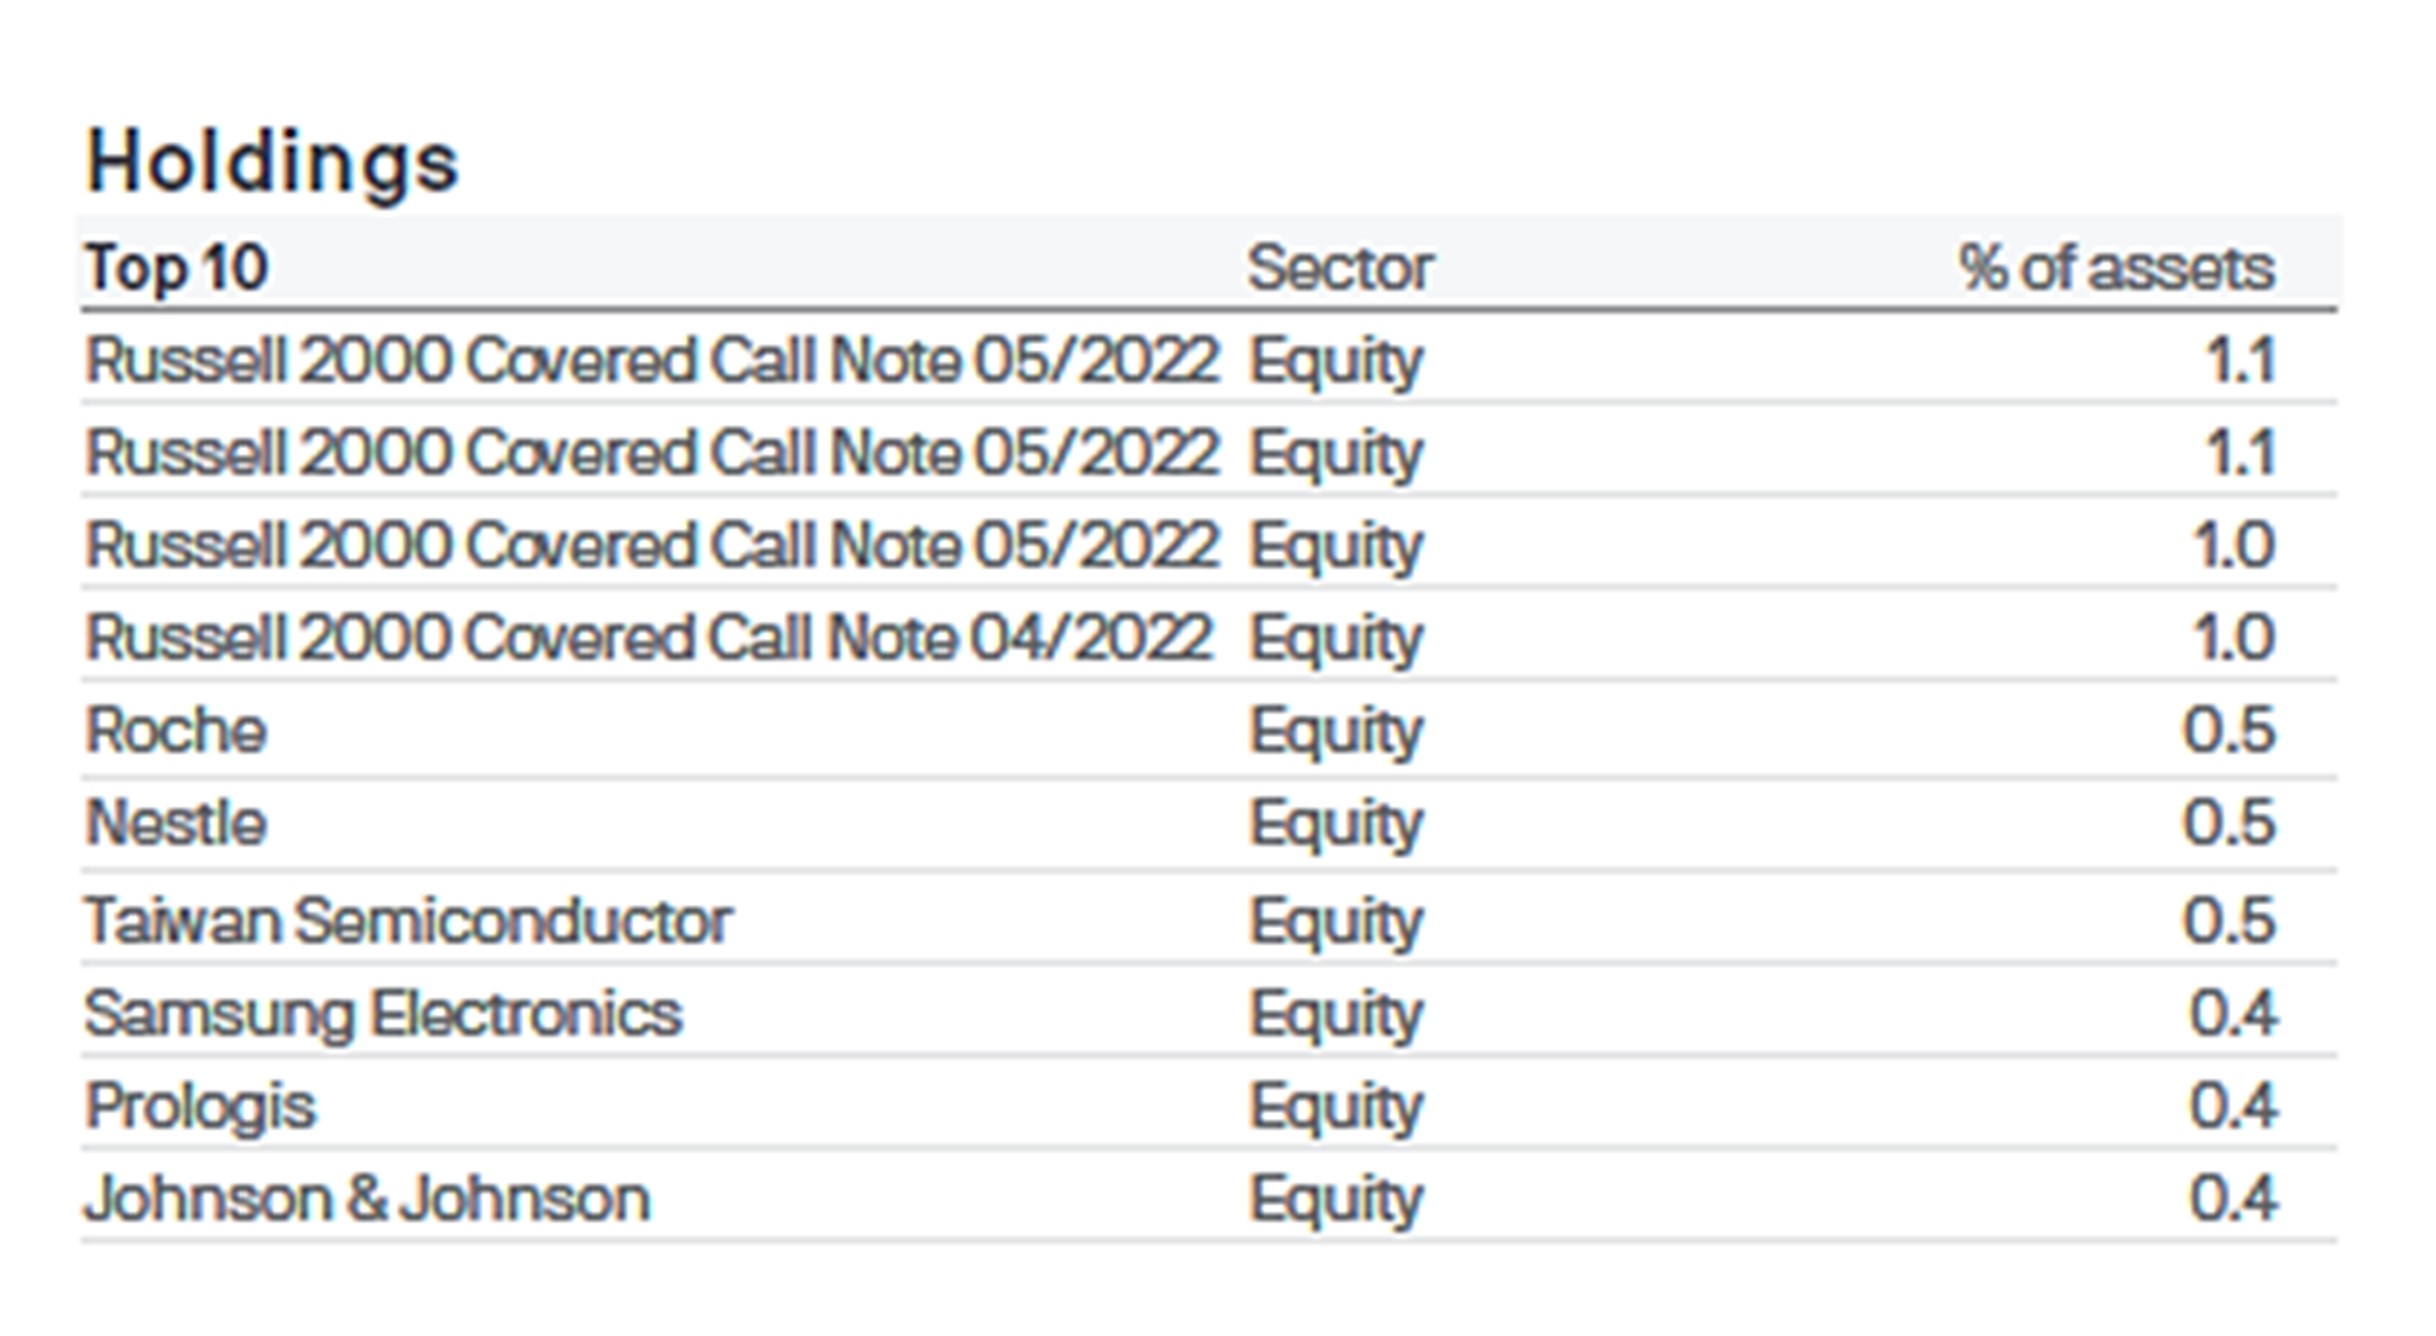Select the Johnson & Johnson holding
This screenshot has width=2436, height=1336.
pos(367,1199)
